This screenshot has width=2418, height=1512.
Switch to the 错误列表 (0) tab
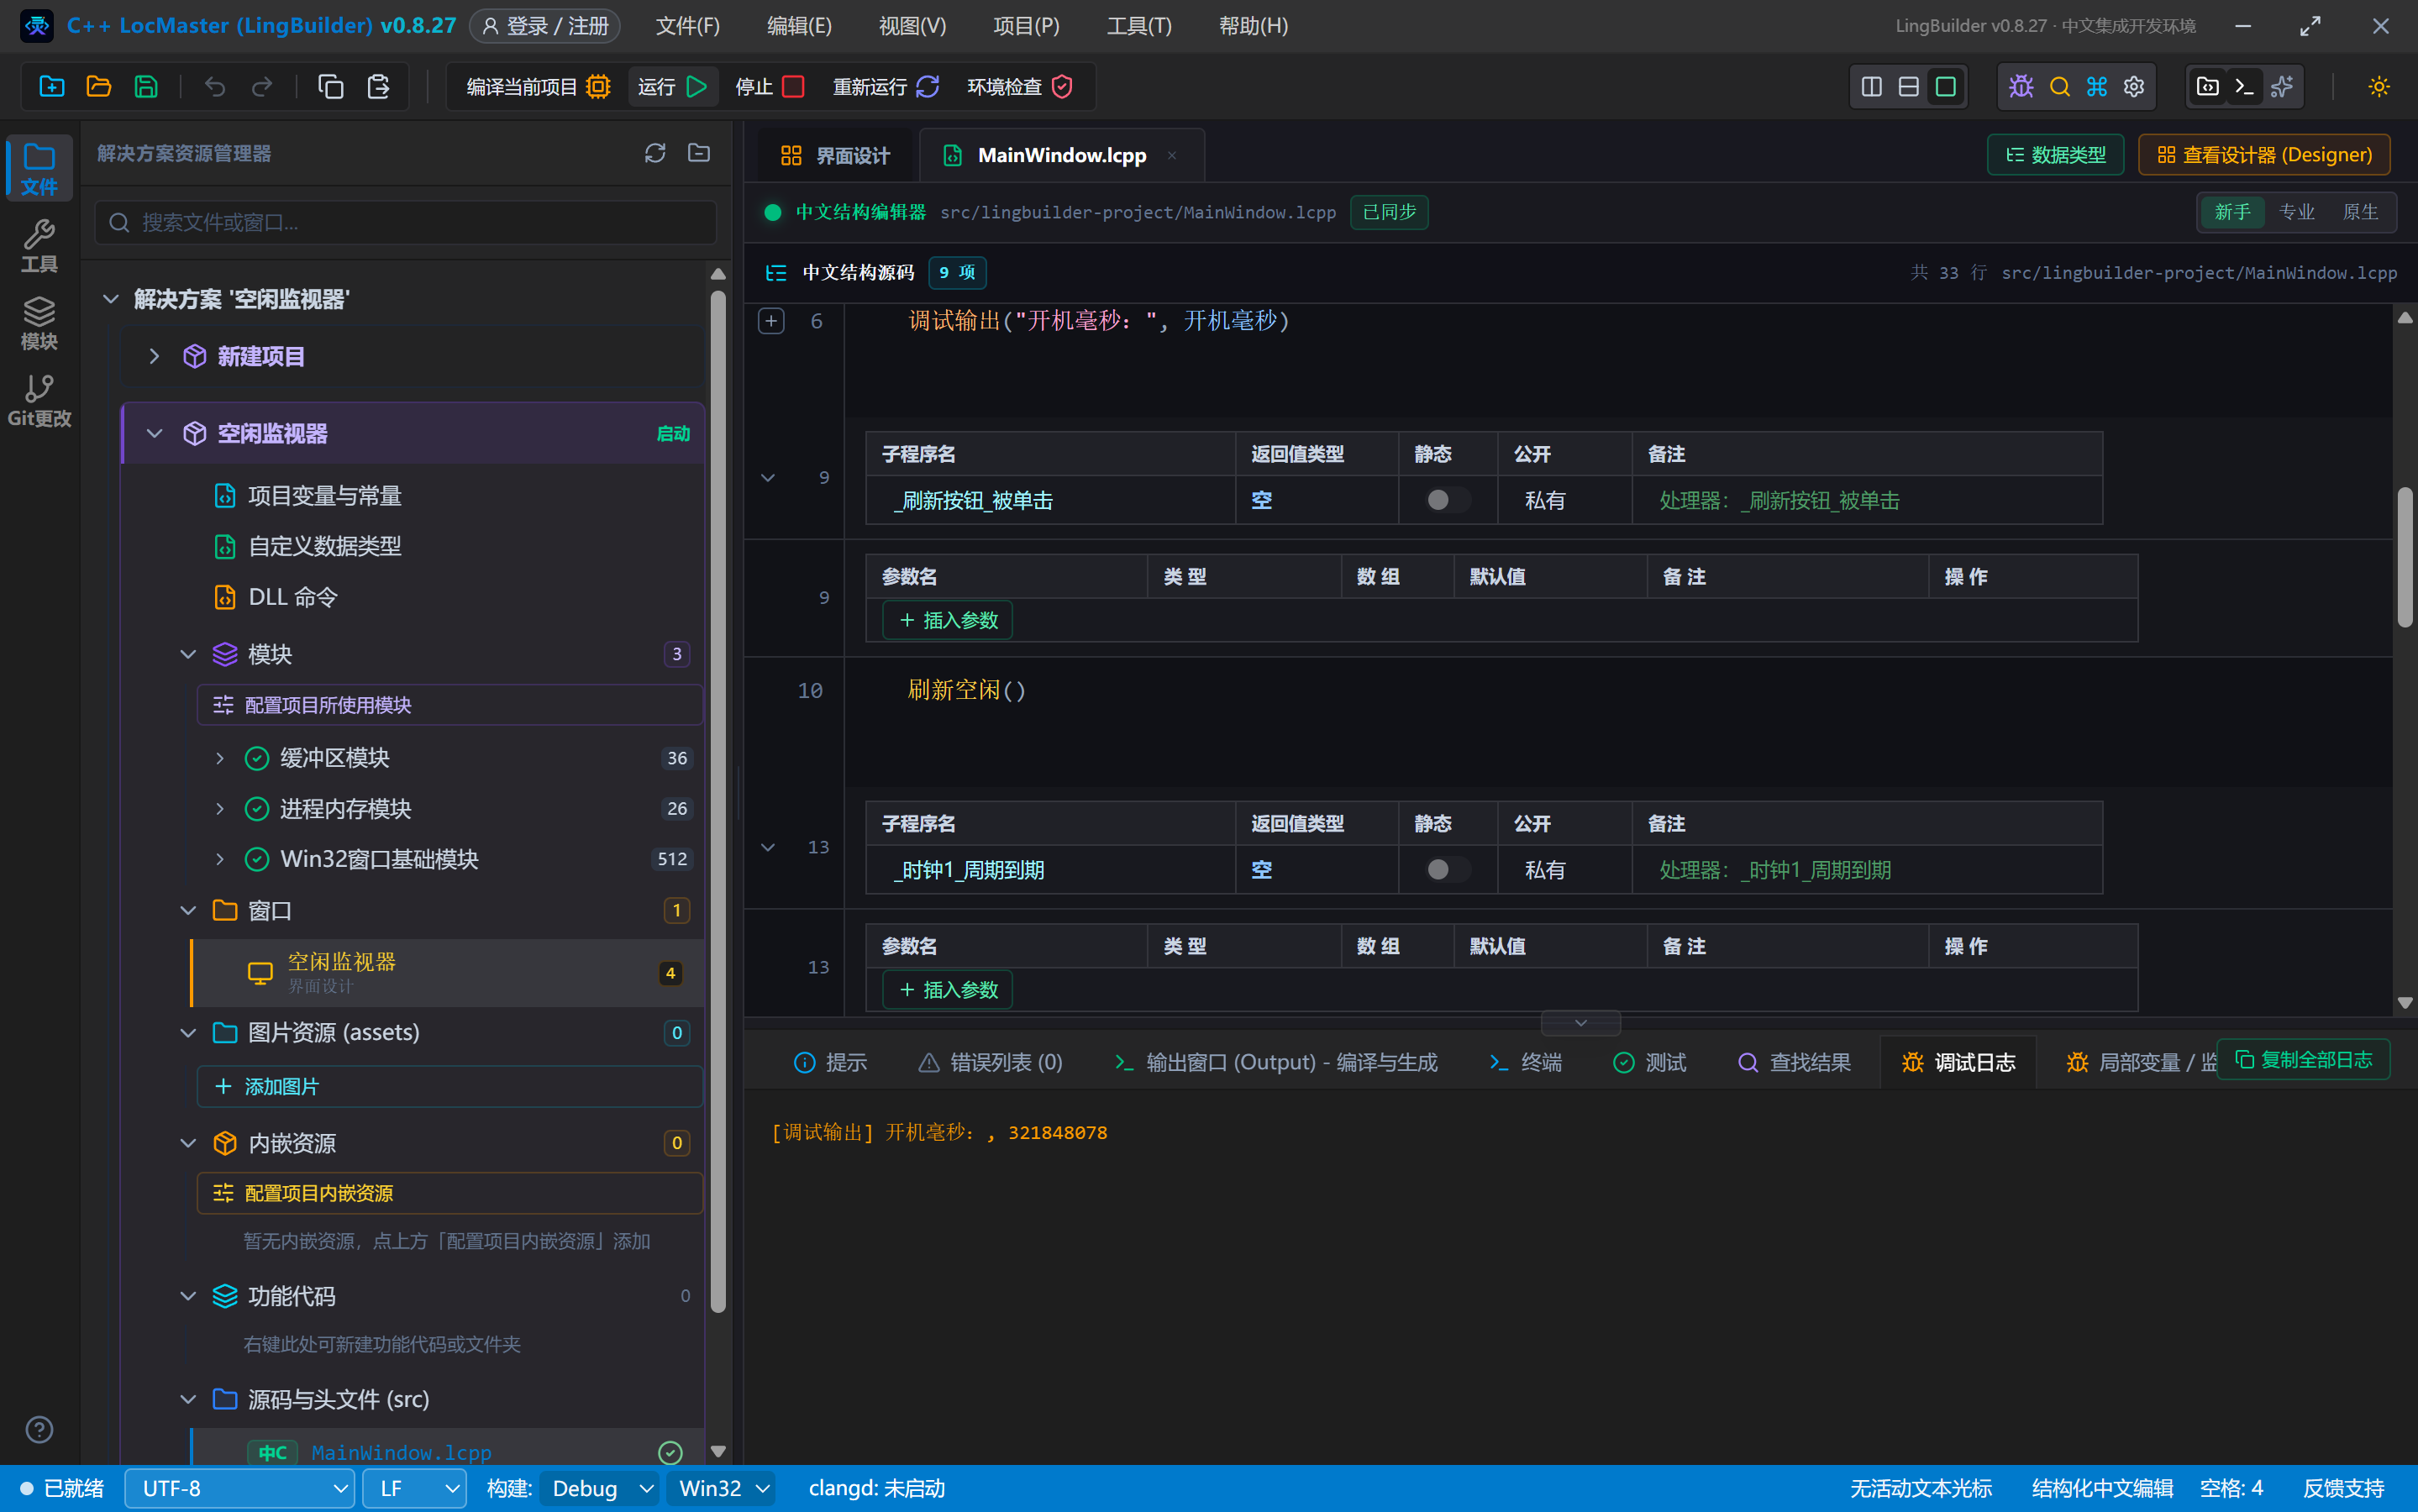click(x=990, y=1062)
